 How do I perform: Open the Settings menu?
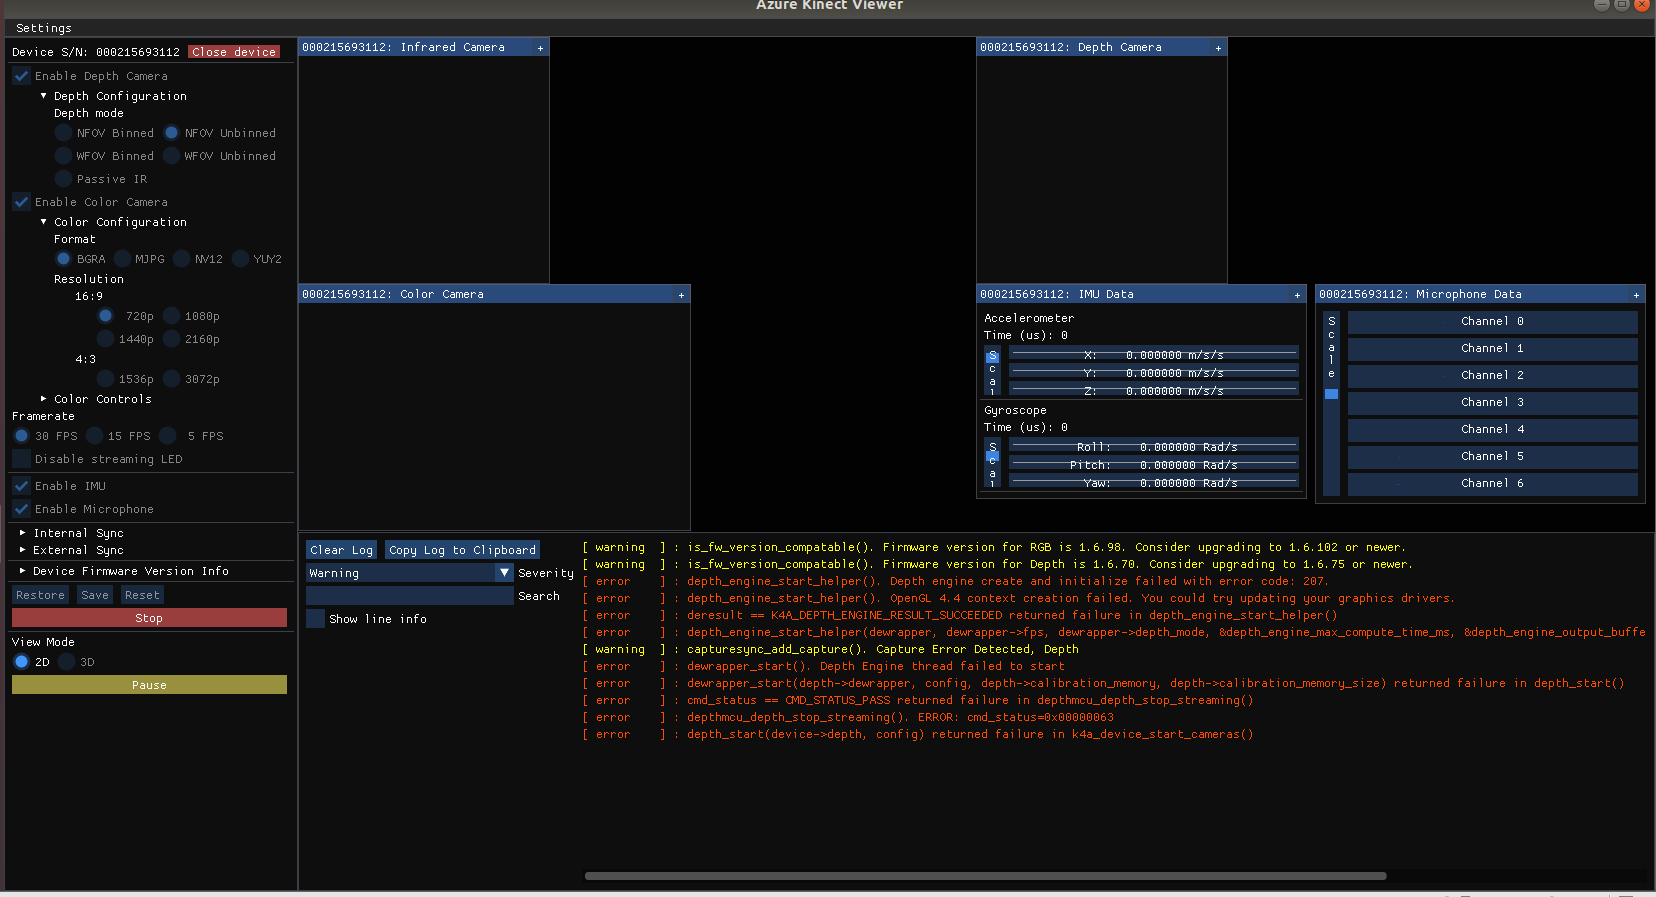coord(44,28)
